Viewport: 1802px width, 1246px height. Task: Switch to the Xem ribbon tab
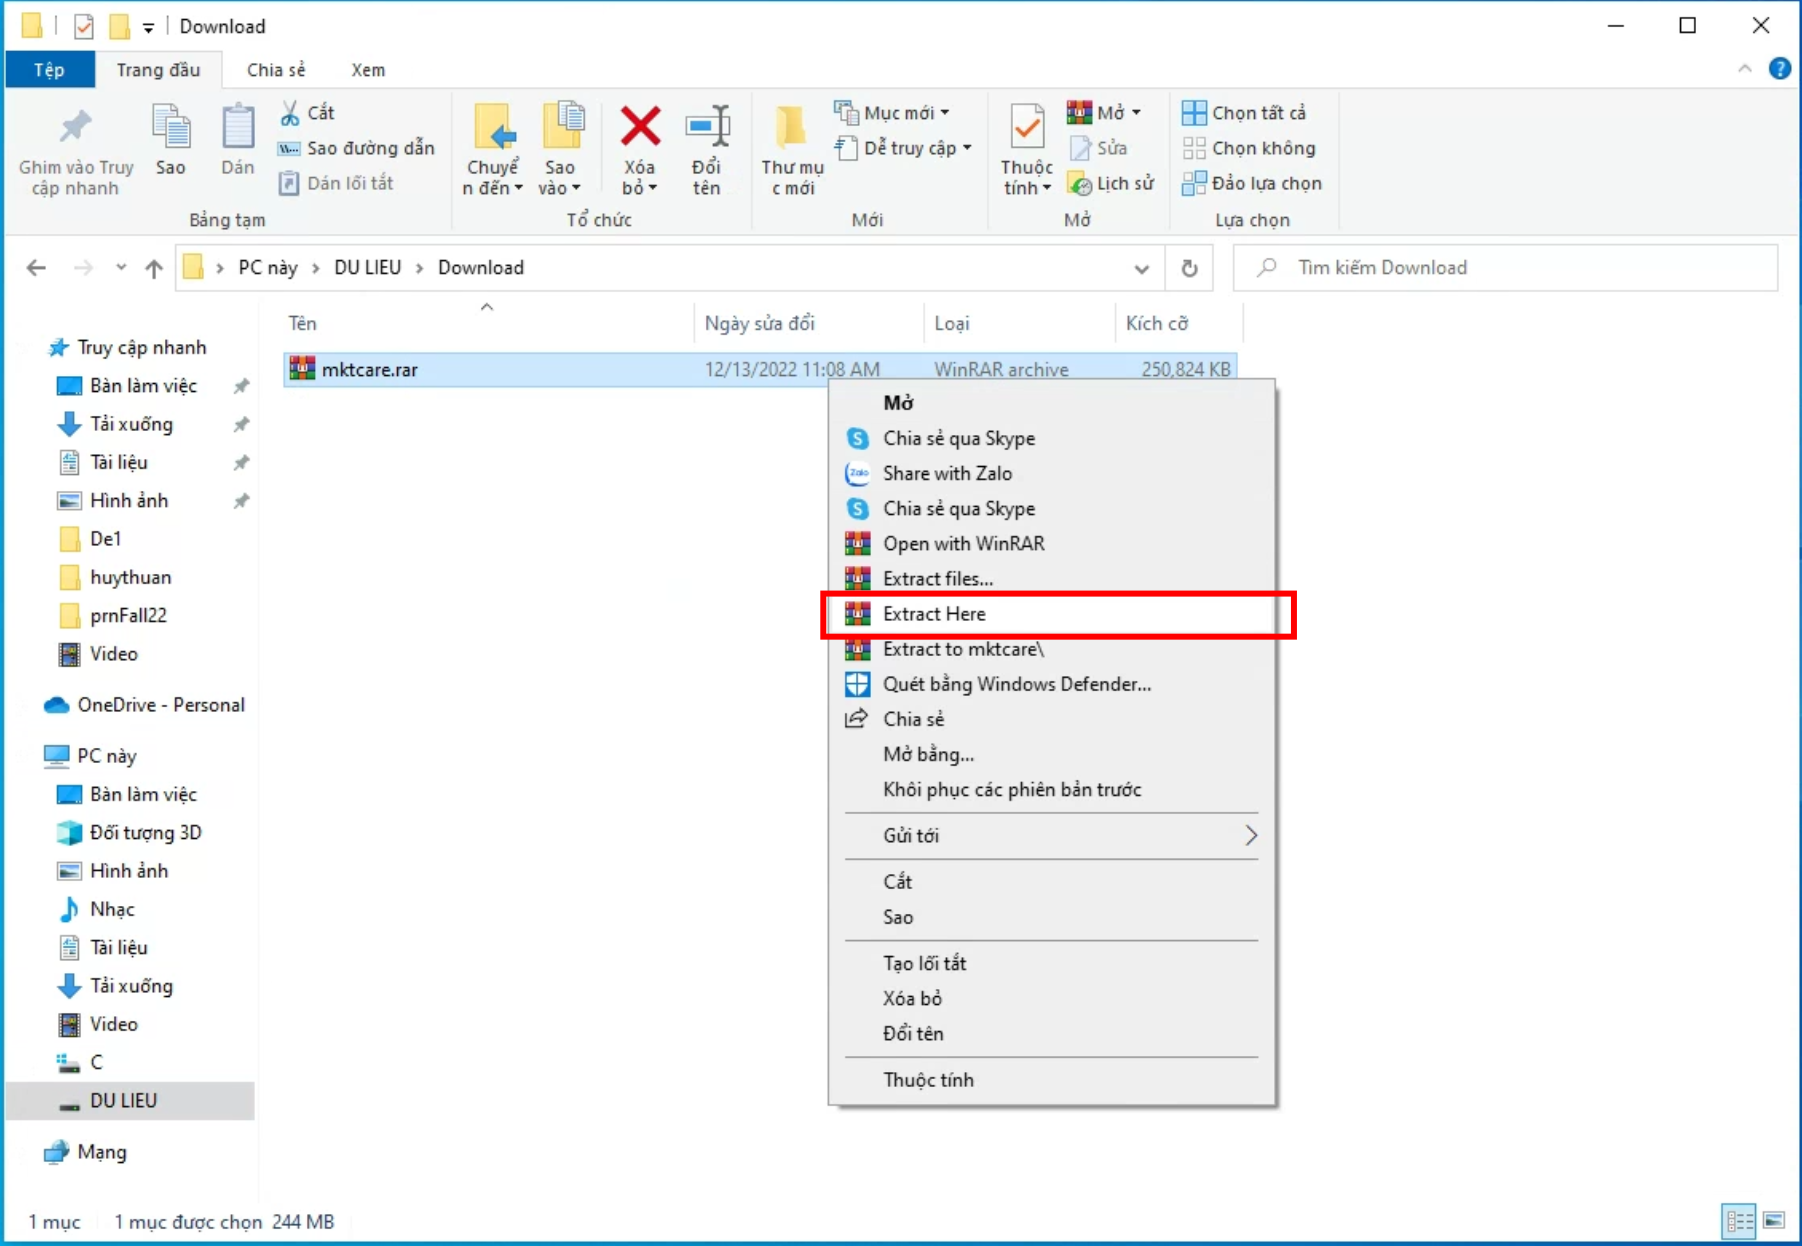tap(367, 70)
